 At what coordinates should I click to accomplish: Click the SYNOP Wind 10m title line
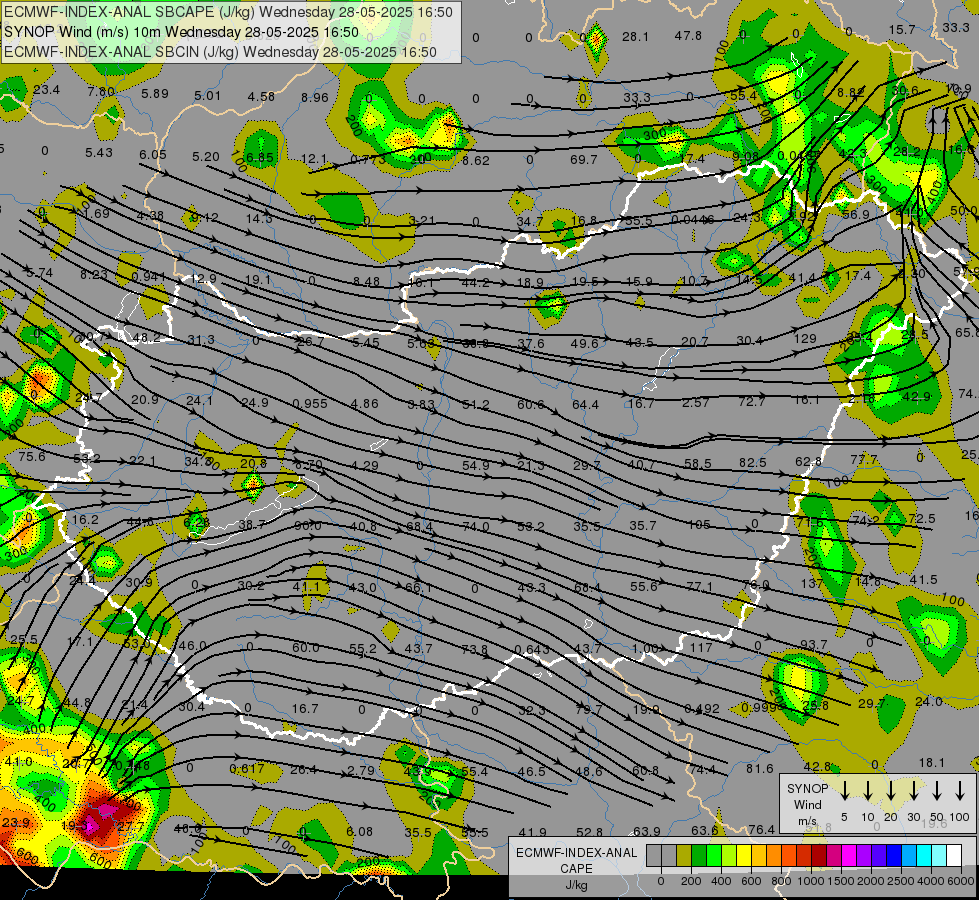tap(182, 32)
